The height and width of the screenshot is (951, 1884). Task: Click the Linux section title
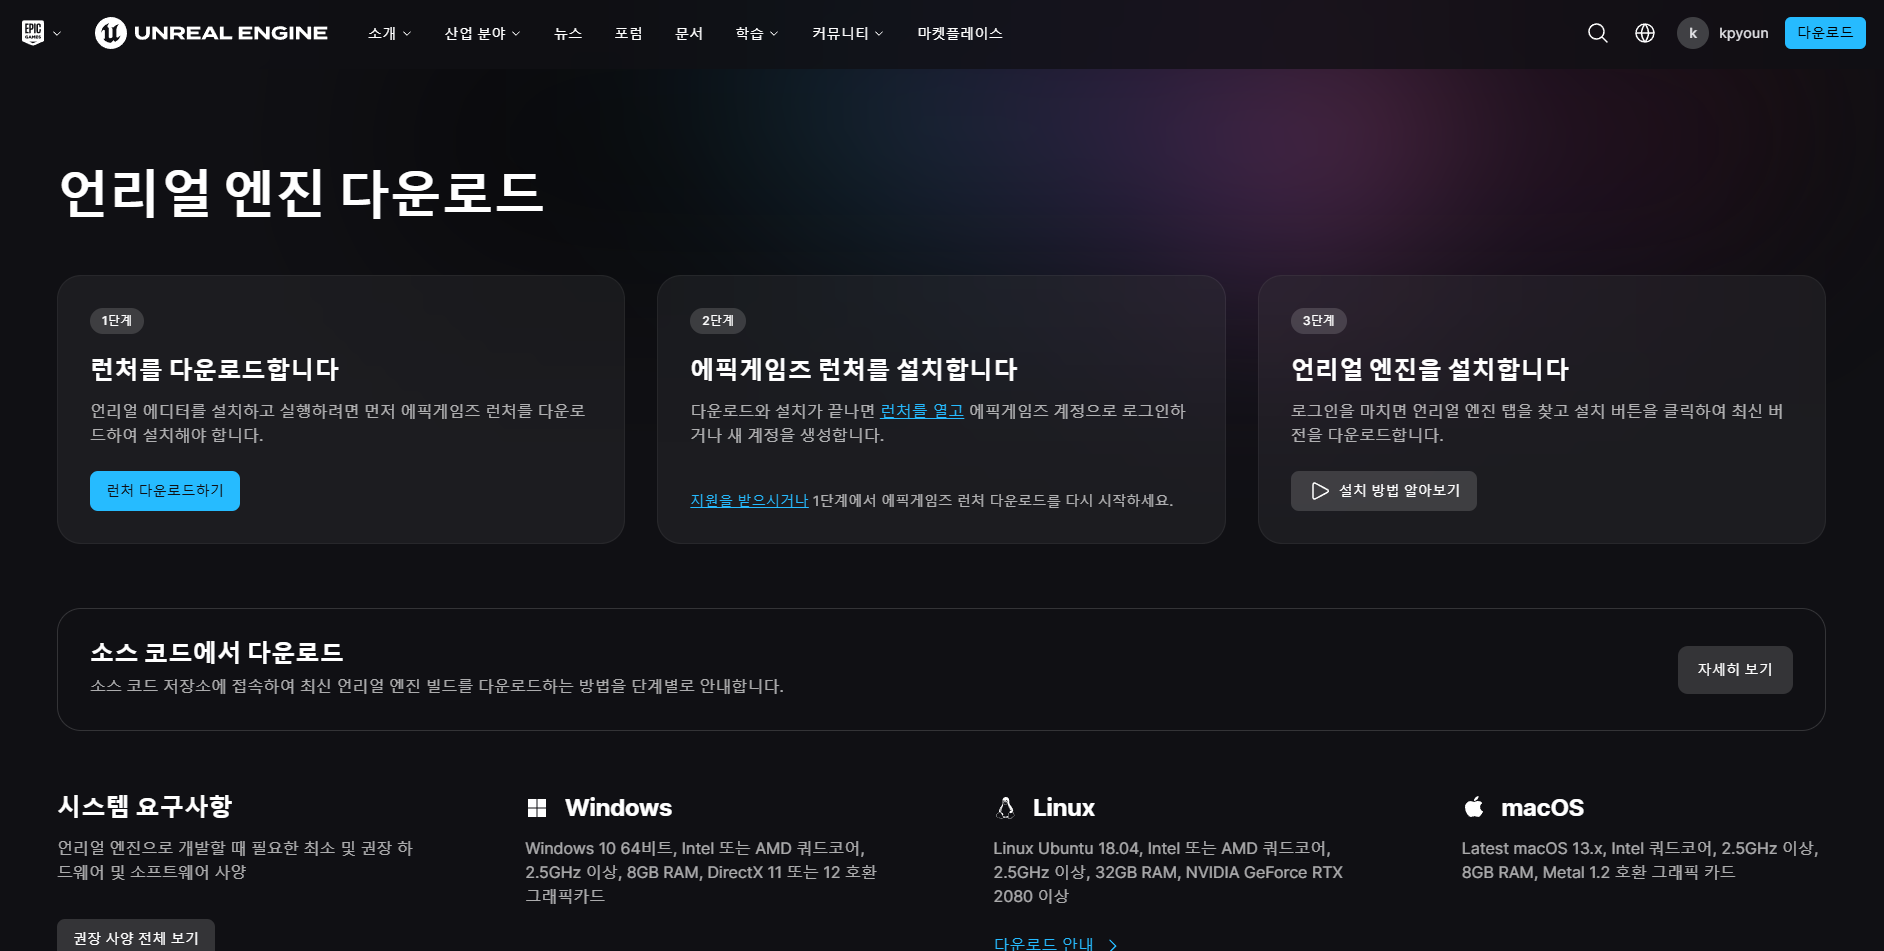coord(1064,808)
